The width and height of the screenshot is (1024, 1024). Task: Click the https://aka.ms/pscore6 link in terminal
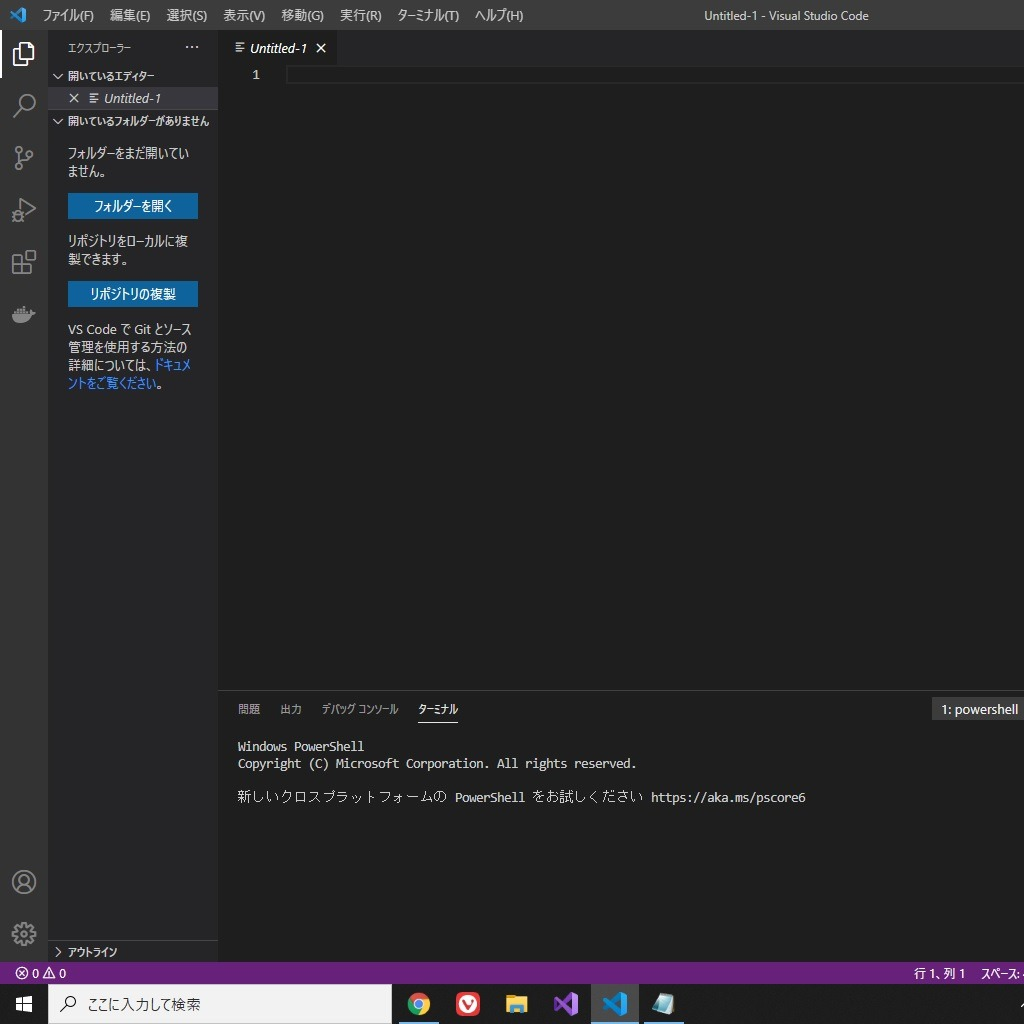[728, 797]
